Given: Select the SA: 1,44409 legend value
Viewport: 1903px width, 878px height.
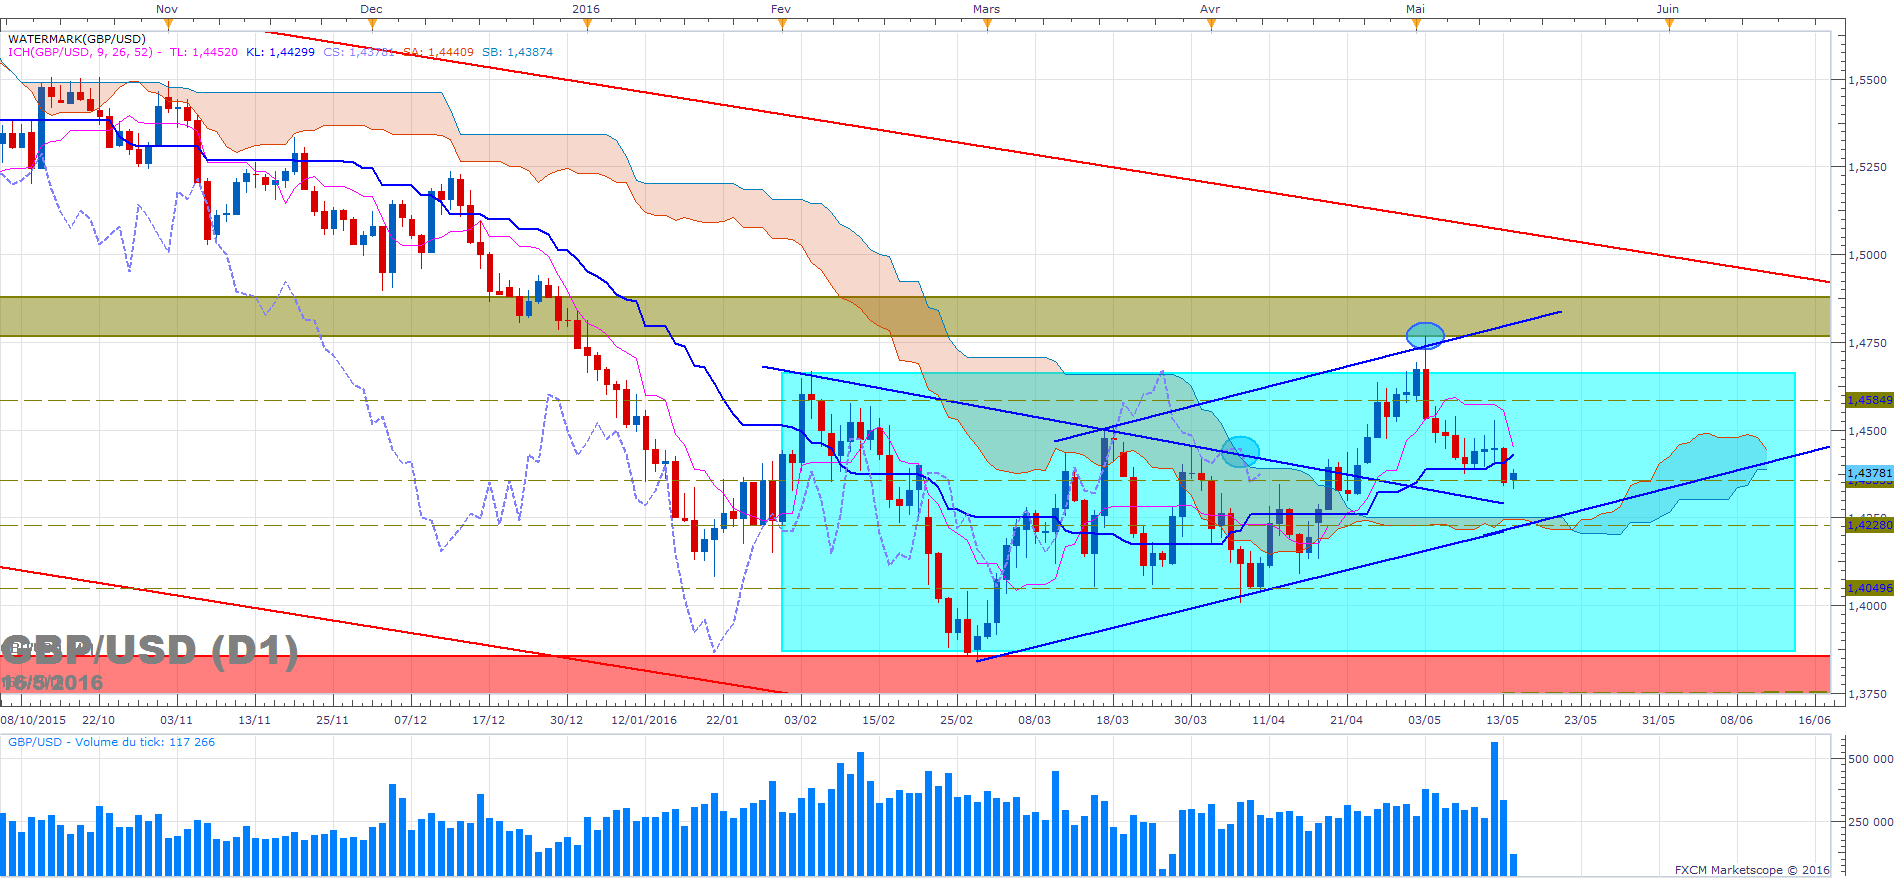Looking at the screenshot, I should click(x=438, y=52).
